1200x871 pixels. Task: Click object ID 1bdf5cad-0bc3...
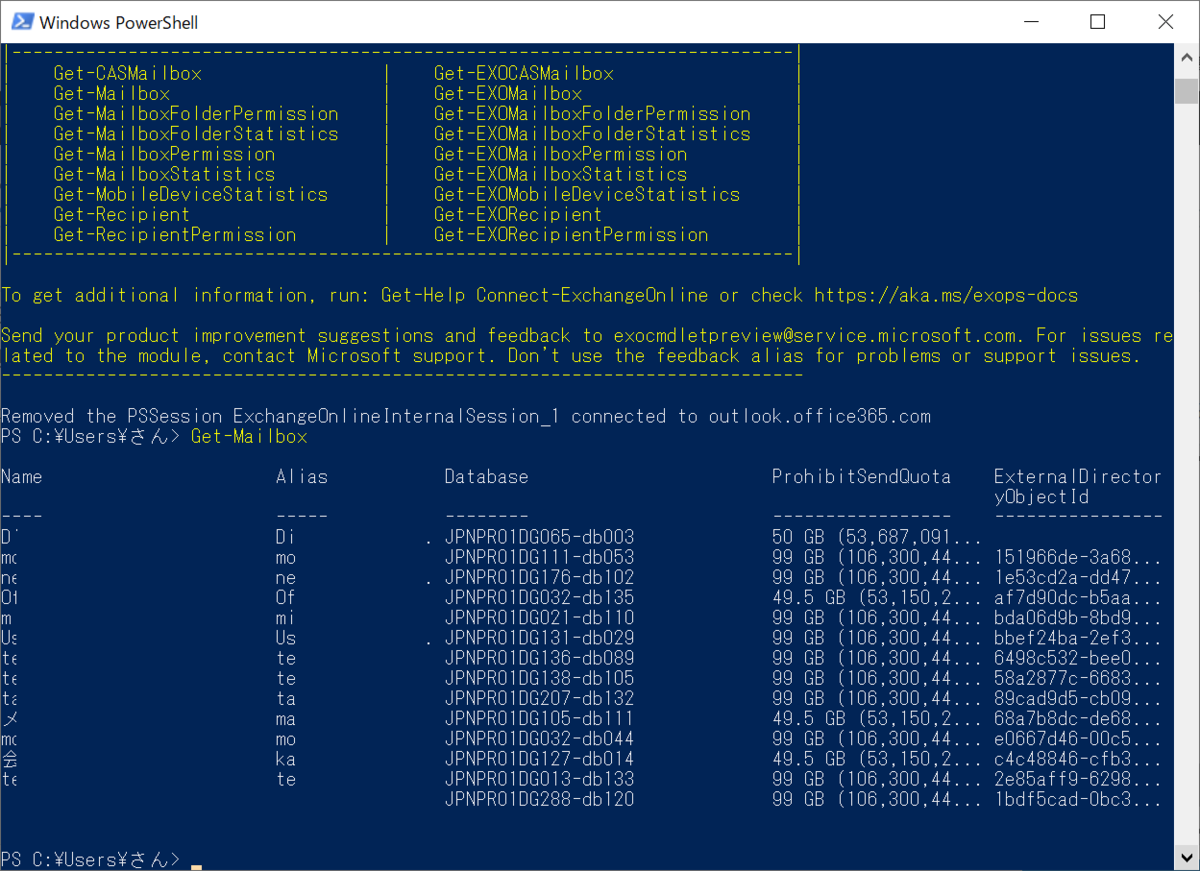pos(1078,799)
